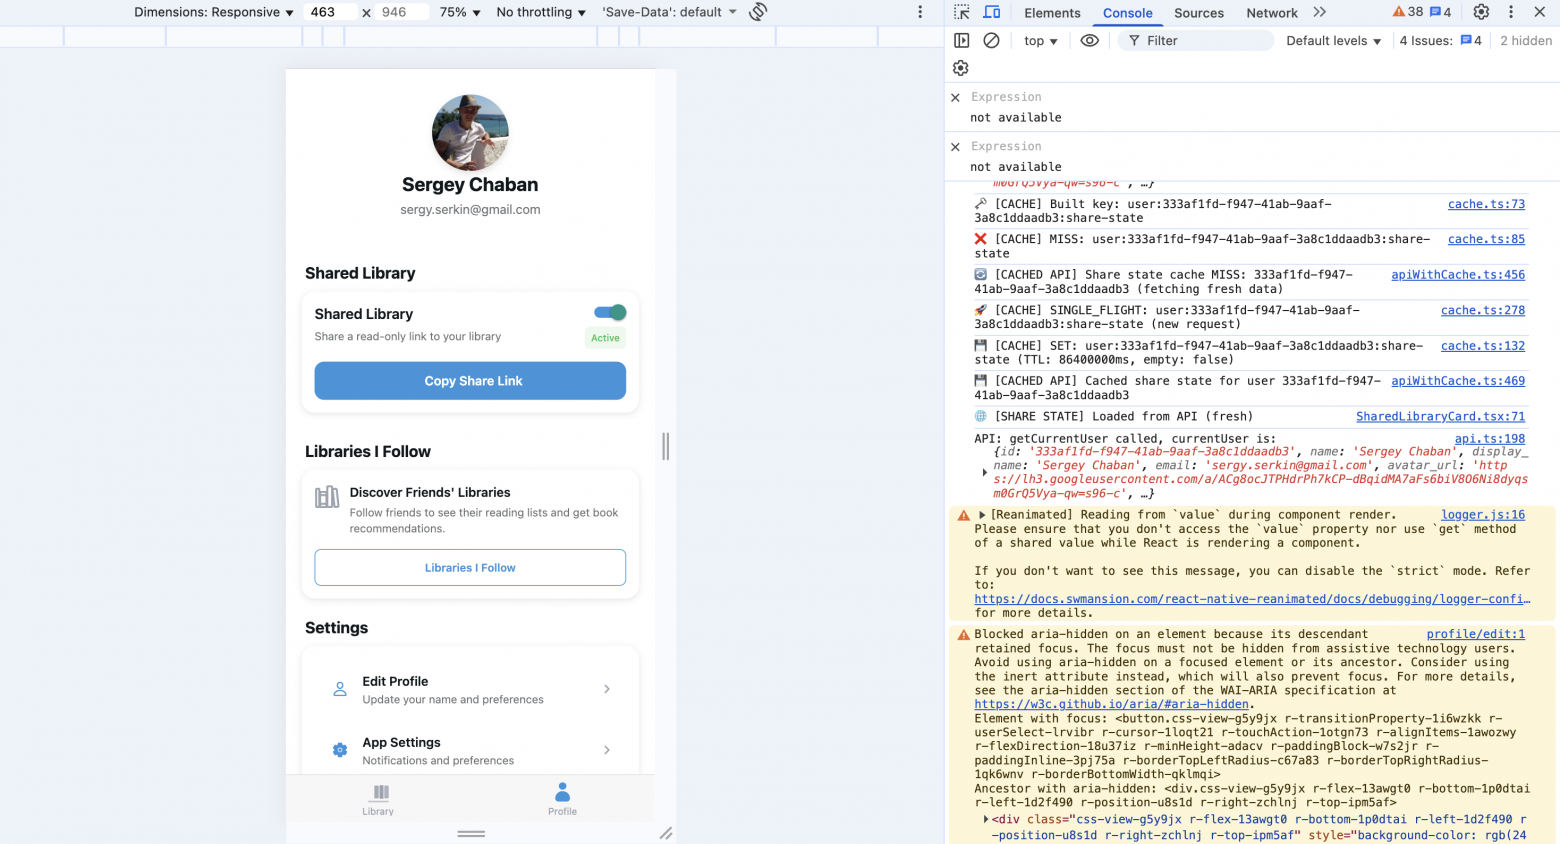Open device toolbar more options menu
Viewport: 1560px width, 844px height.
(920, 12)
